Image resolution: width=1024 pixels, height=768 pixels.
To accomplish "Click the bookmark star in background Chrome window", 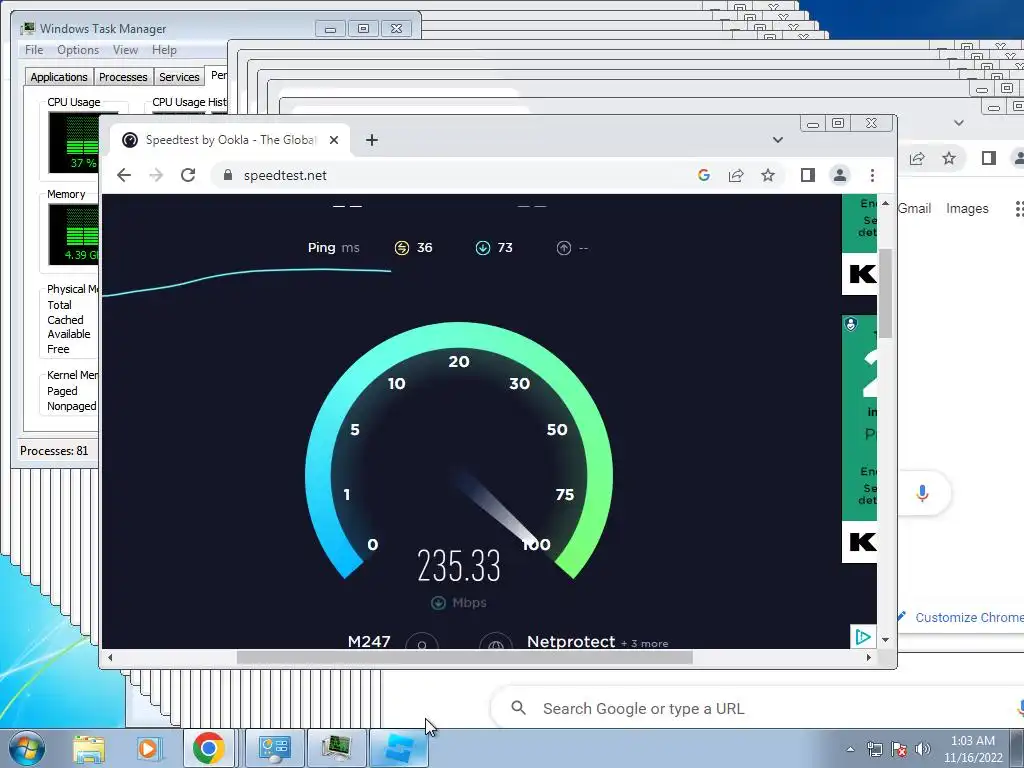I will click(x=949, y=158).
